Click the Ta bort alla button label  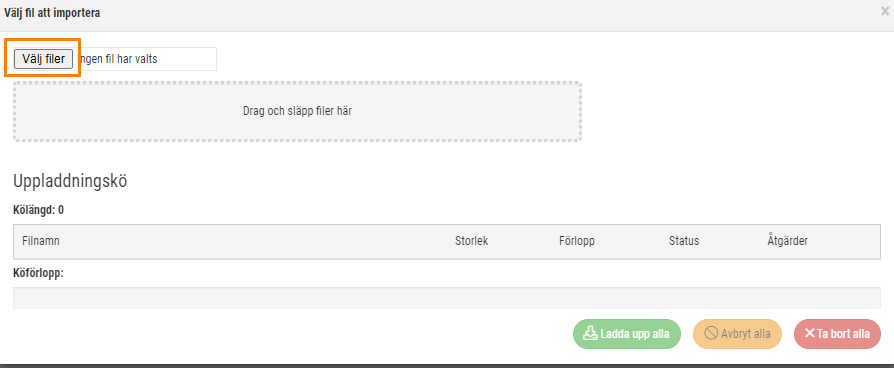(x=843, y=334)
